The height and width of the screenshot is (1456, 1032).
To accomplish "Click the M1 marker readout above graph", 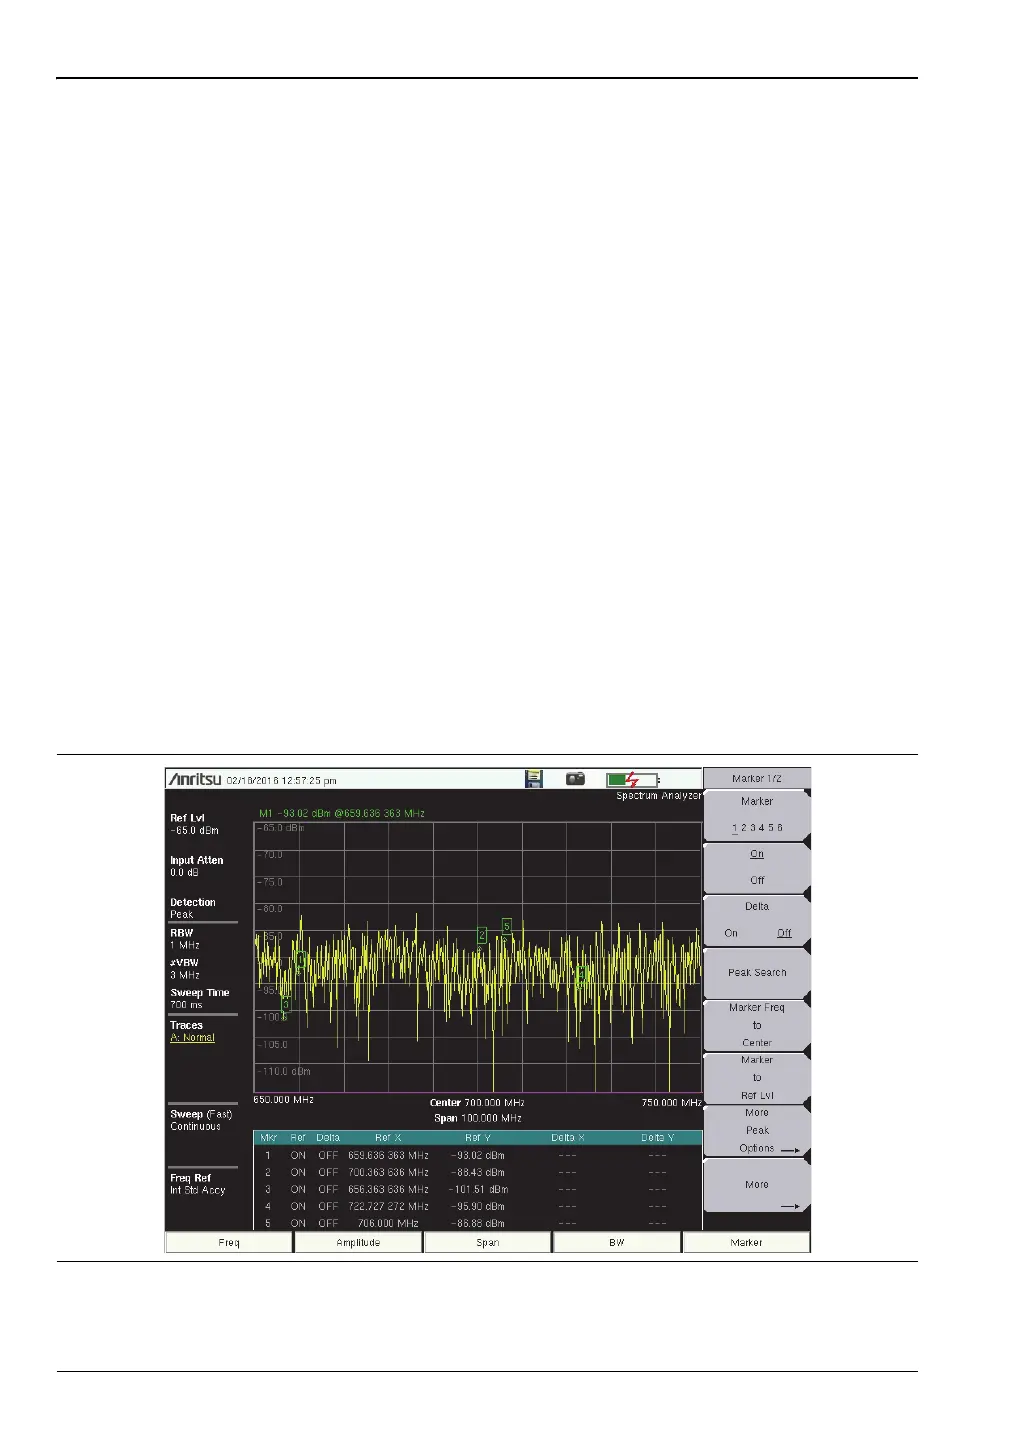I will (342, 813).
